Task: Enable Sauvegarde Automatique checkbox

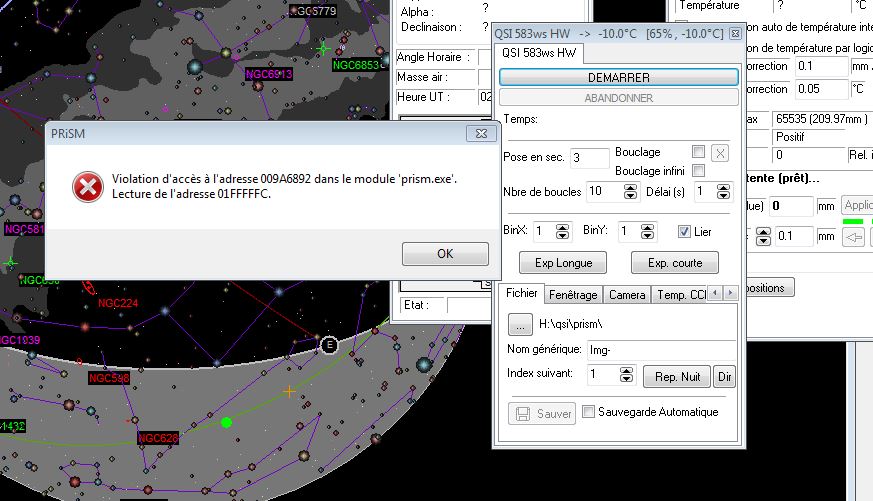Action: (x=588, y=412)
